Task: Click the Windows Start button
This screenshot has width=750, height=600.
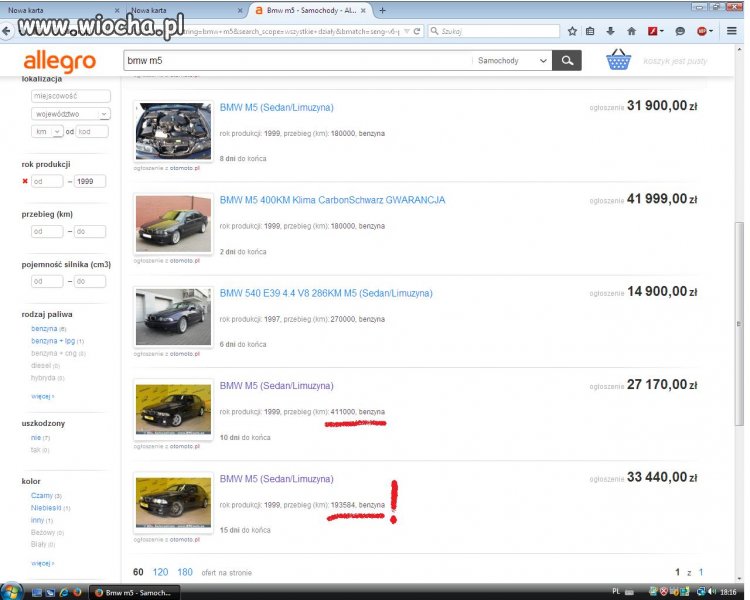Action: point(11,592)
